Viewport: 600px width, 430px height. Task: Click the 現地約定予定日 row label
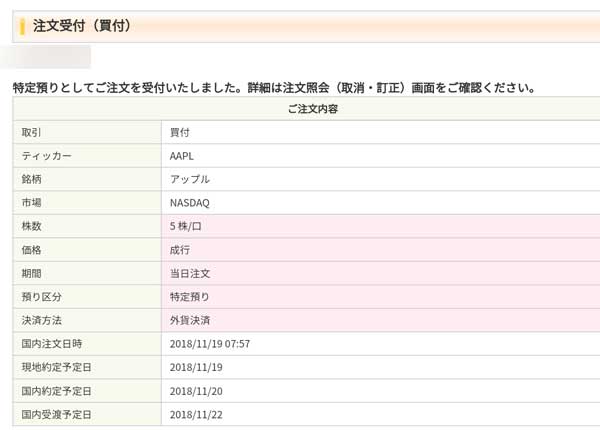click(56, 367)
